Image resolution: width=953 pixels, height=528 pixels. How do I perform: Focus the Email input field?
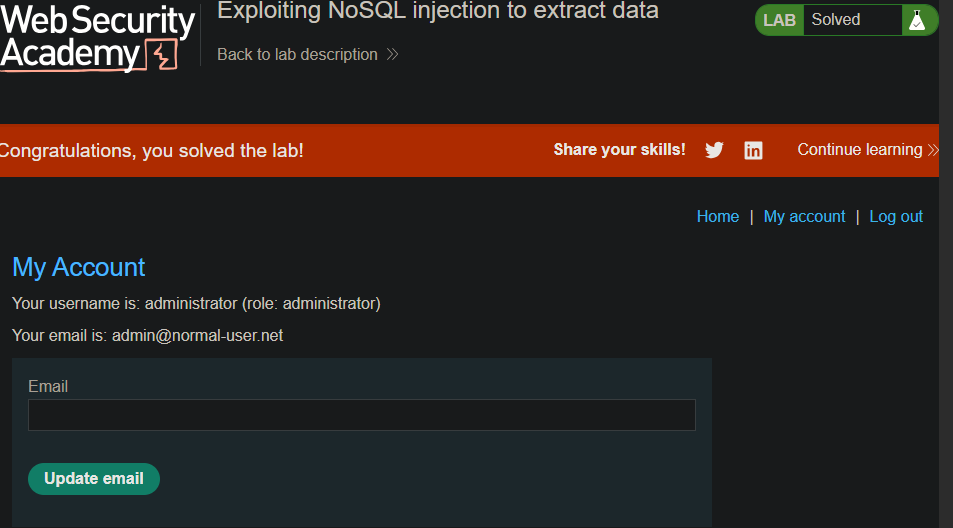tap(362, 415)
